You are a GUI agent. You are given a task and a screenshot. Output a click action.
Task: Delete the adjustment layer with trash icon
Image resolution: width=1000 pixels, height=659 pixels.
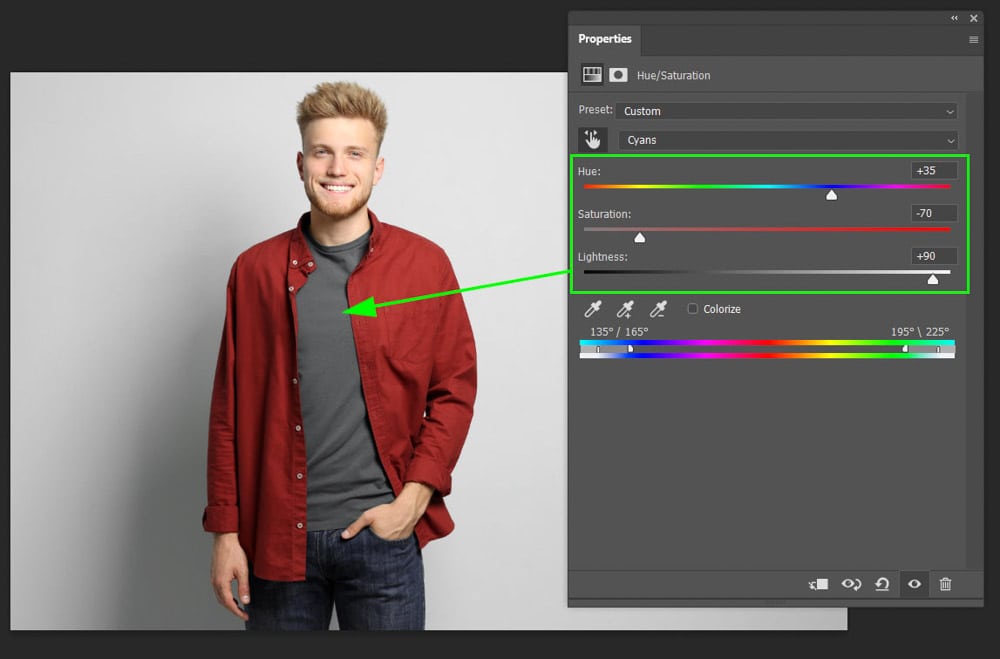coord(946,584)
